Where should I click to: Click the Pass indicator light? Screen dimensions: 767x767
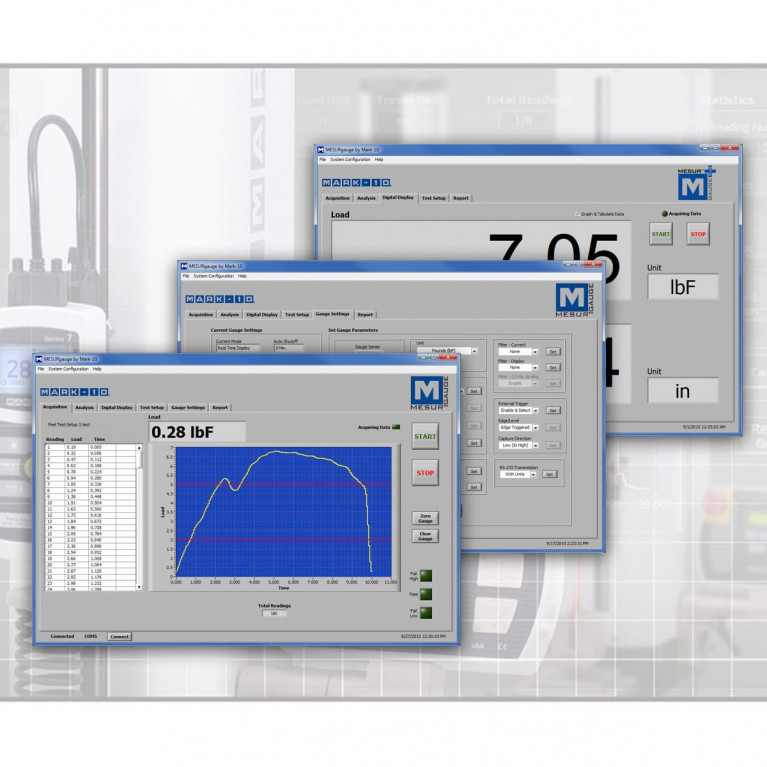tap(426, 594)
